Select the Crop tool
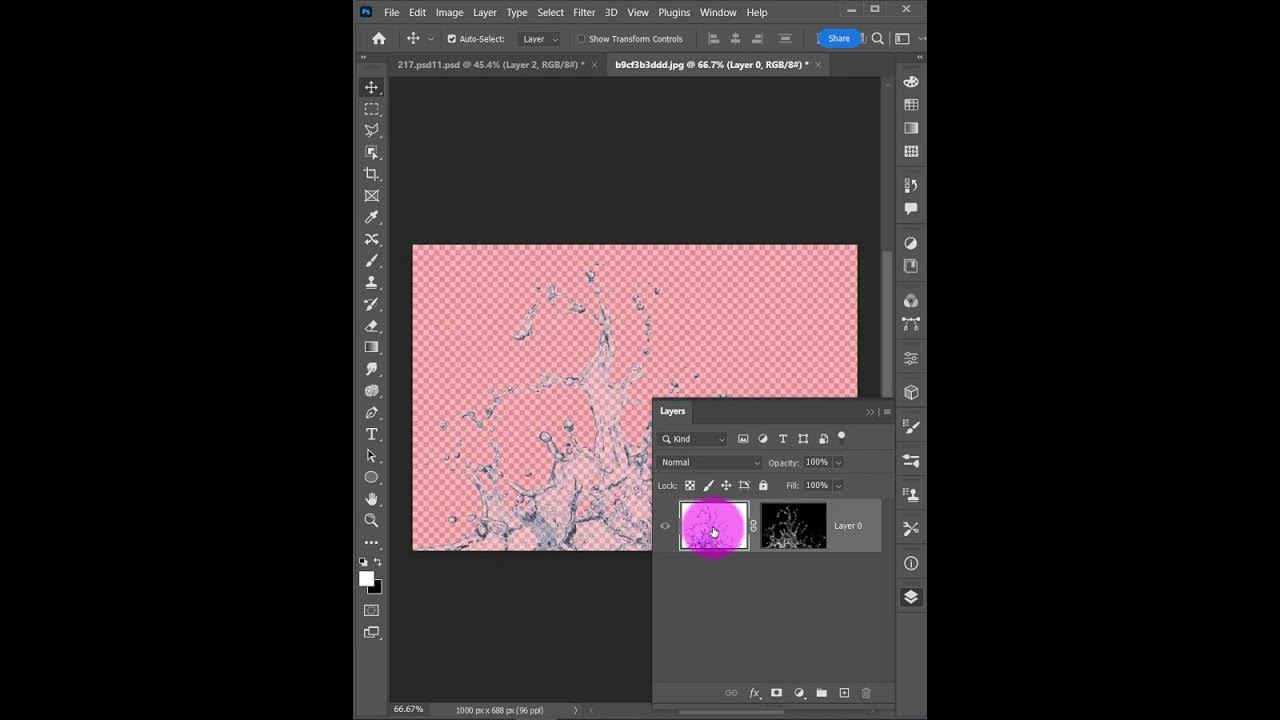 pyautogui.click(x=372, y=174)
